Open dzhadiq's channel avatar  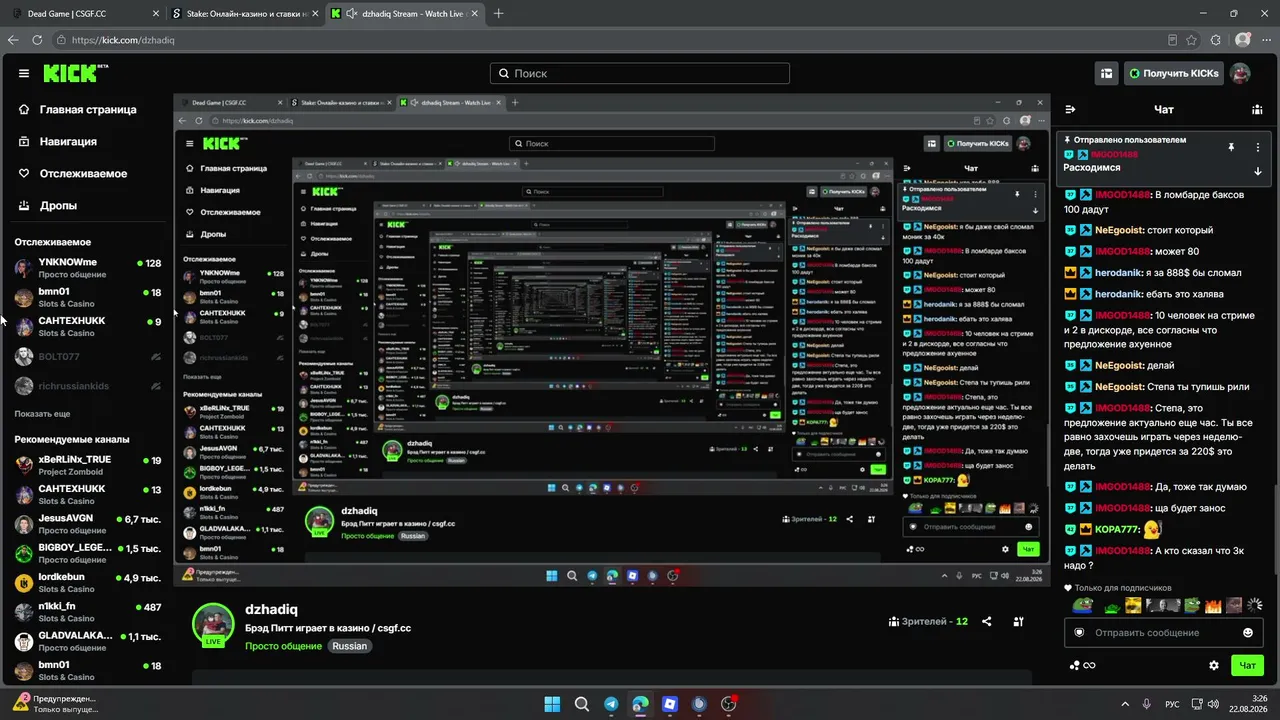pos(213,625)
